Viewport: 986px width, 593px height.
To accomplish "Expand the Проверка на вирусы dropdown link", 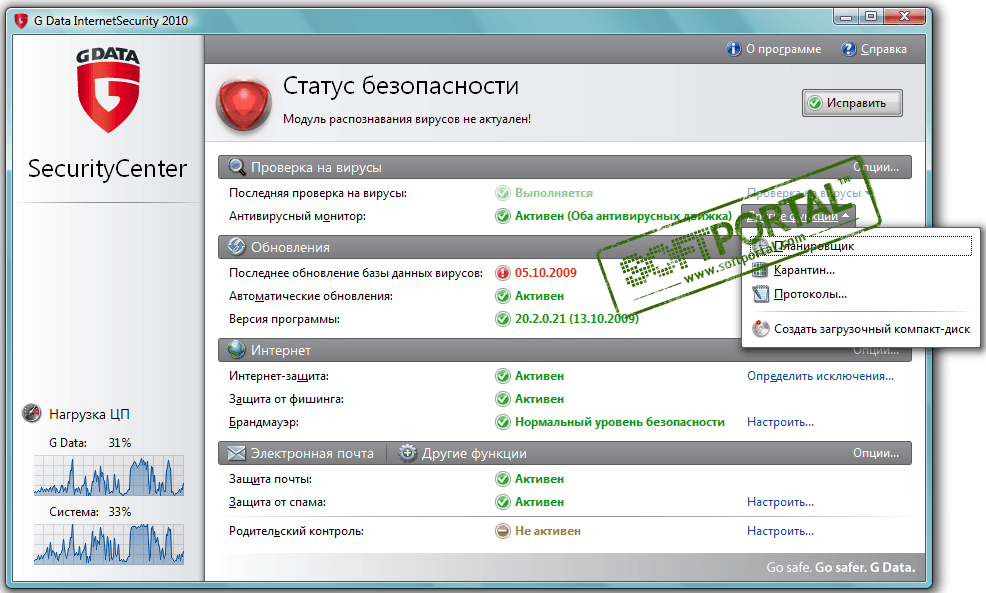I will 809,193.
